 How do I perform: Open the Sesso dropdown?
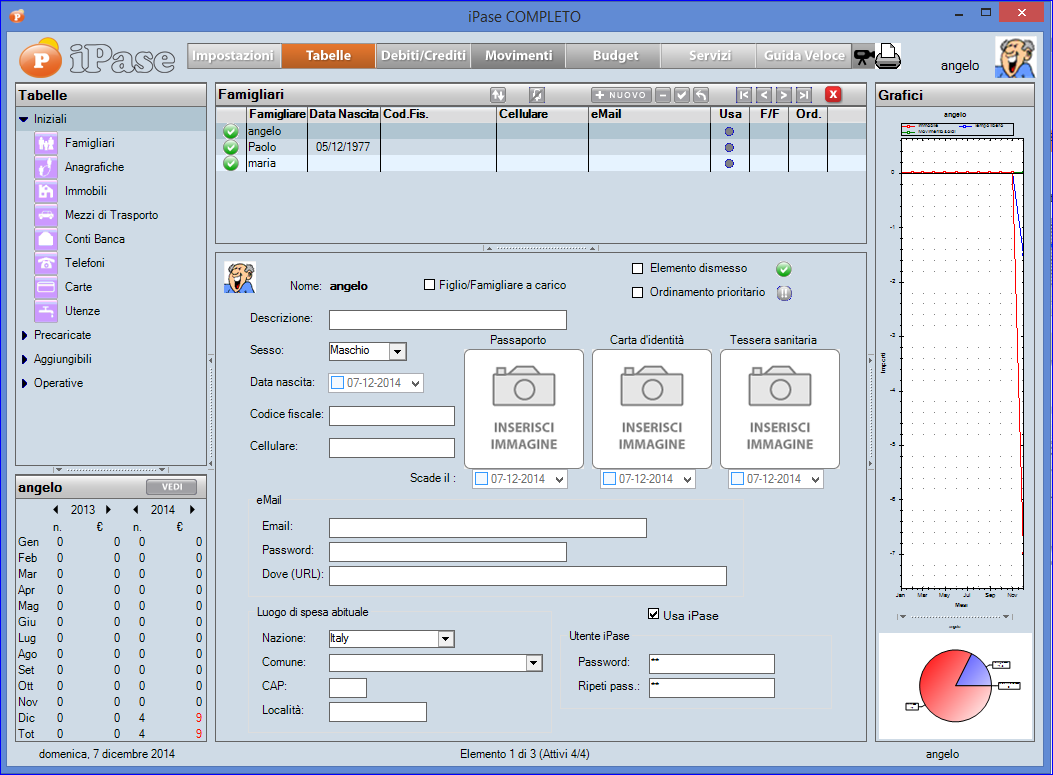[x=397, y=351]
